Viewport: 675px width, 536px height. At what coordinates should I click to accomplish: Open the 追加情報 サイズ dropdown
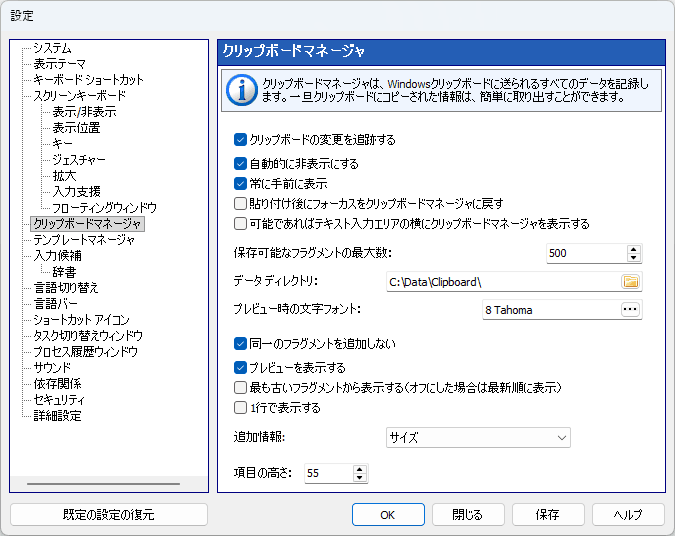[x=478, y=437]
